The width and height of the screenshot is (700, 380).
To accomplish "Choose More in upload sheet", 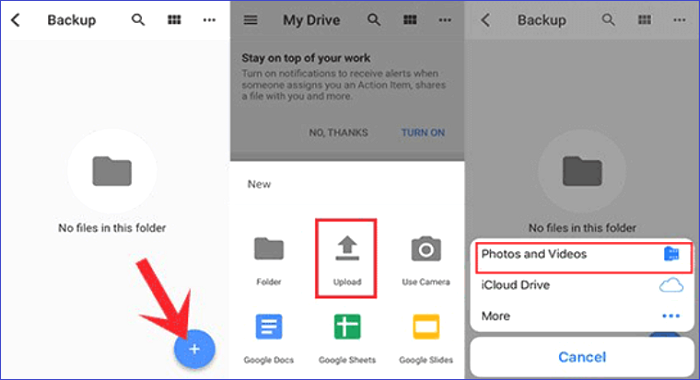I will 582,316.
